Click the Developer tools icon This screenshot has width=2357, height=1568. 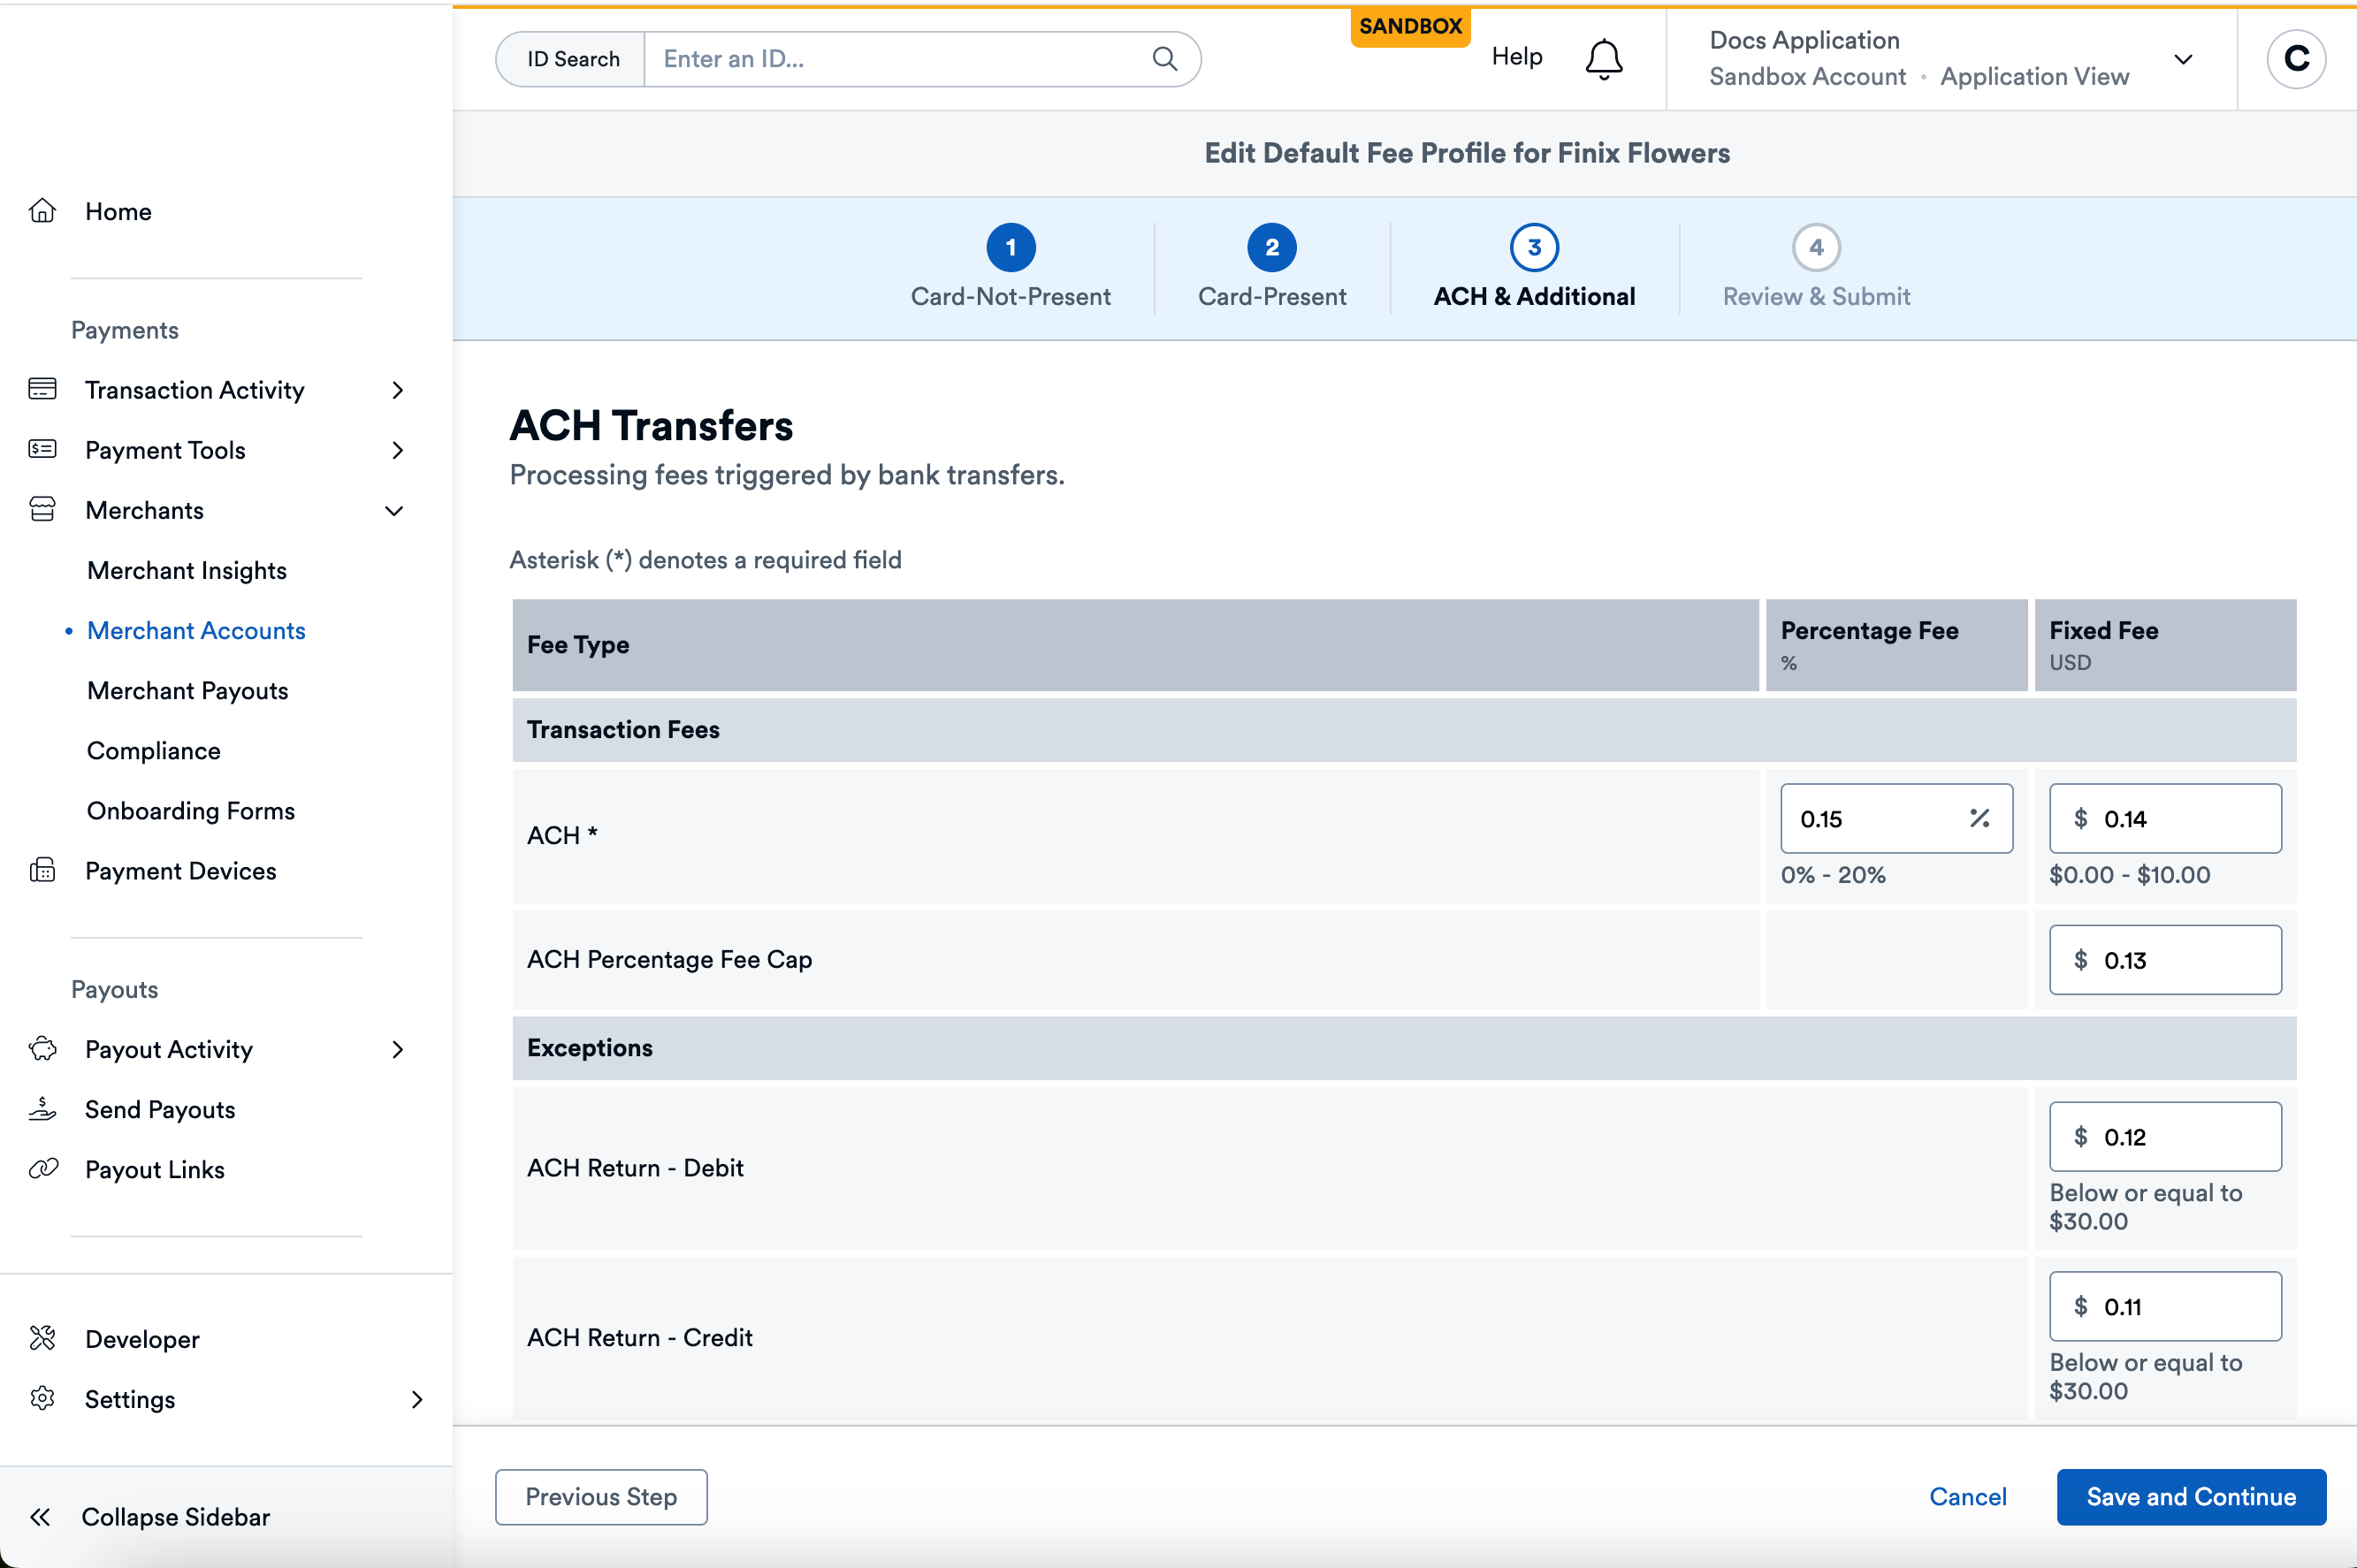42,1338
